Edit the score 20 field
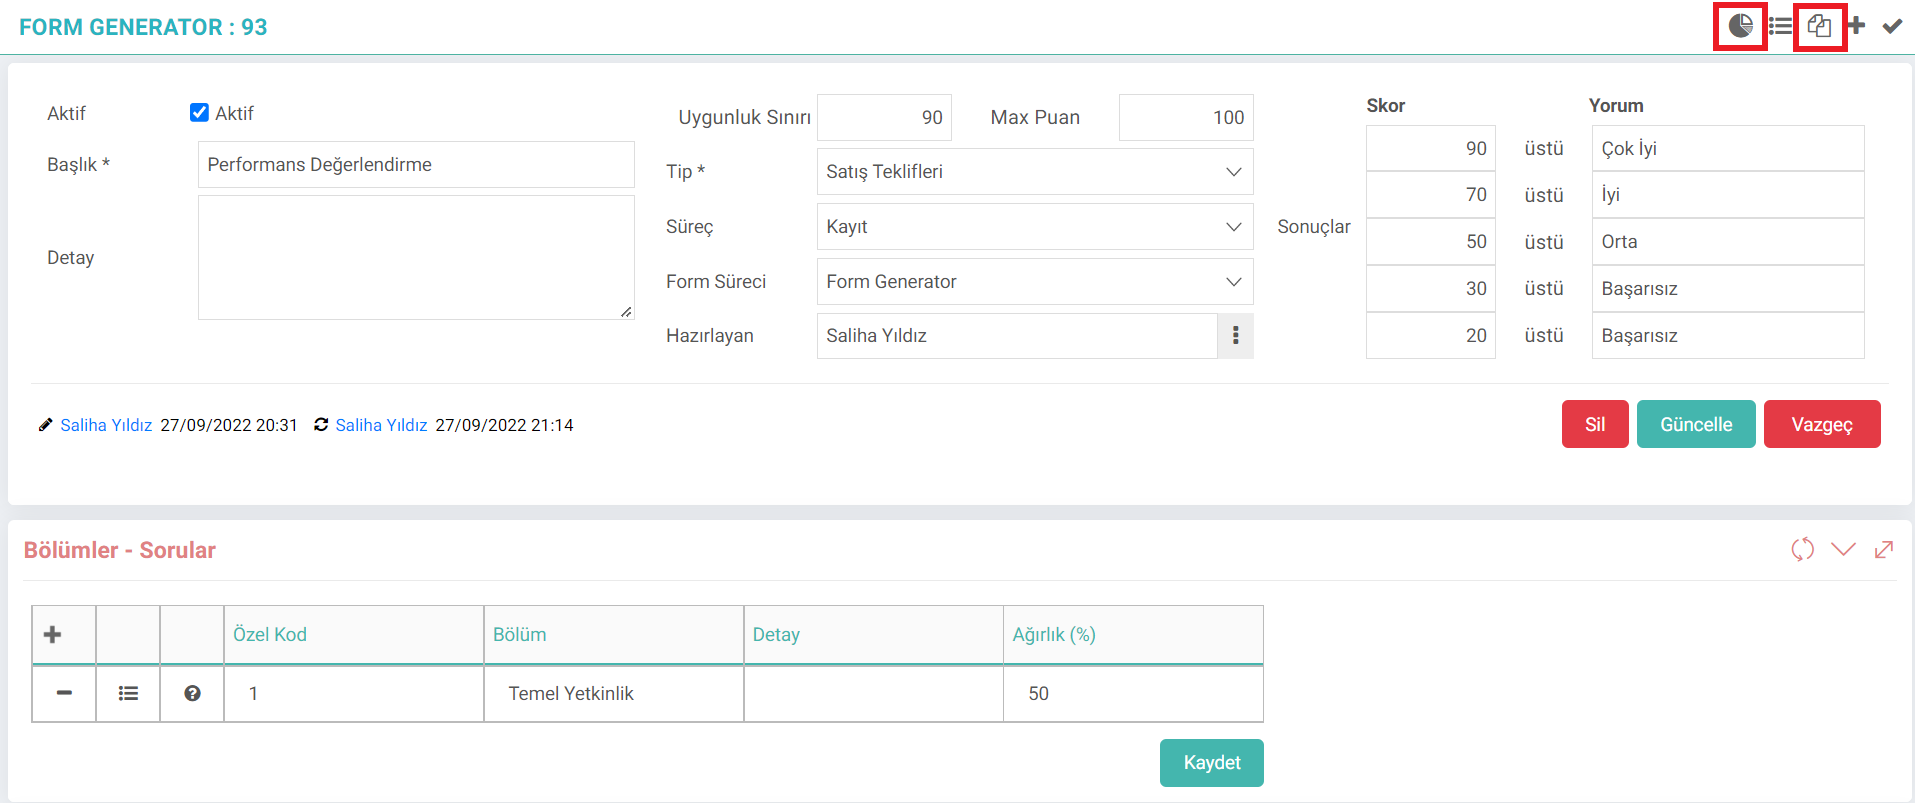 [x=1431, y=336]
